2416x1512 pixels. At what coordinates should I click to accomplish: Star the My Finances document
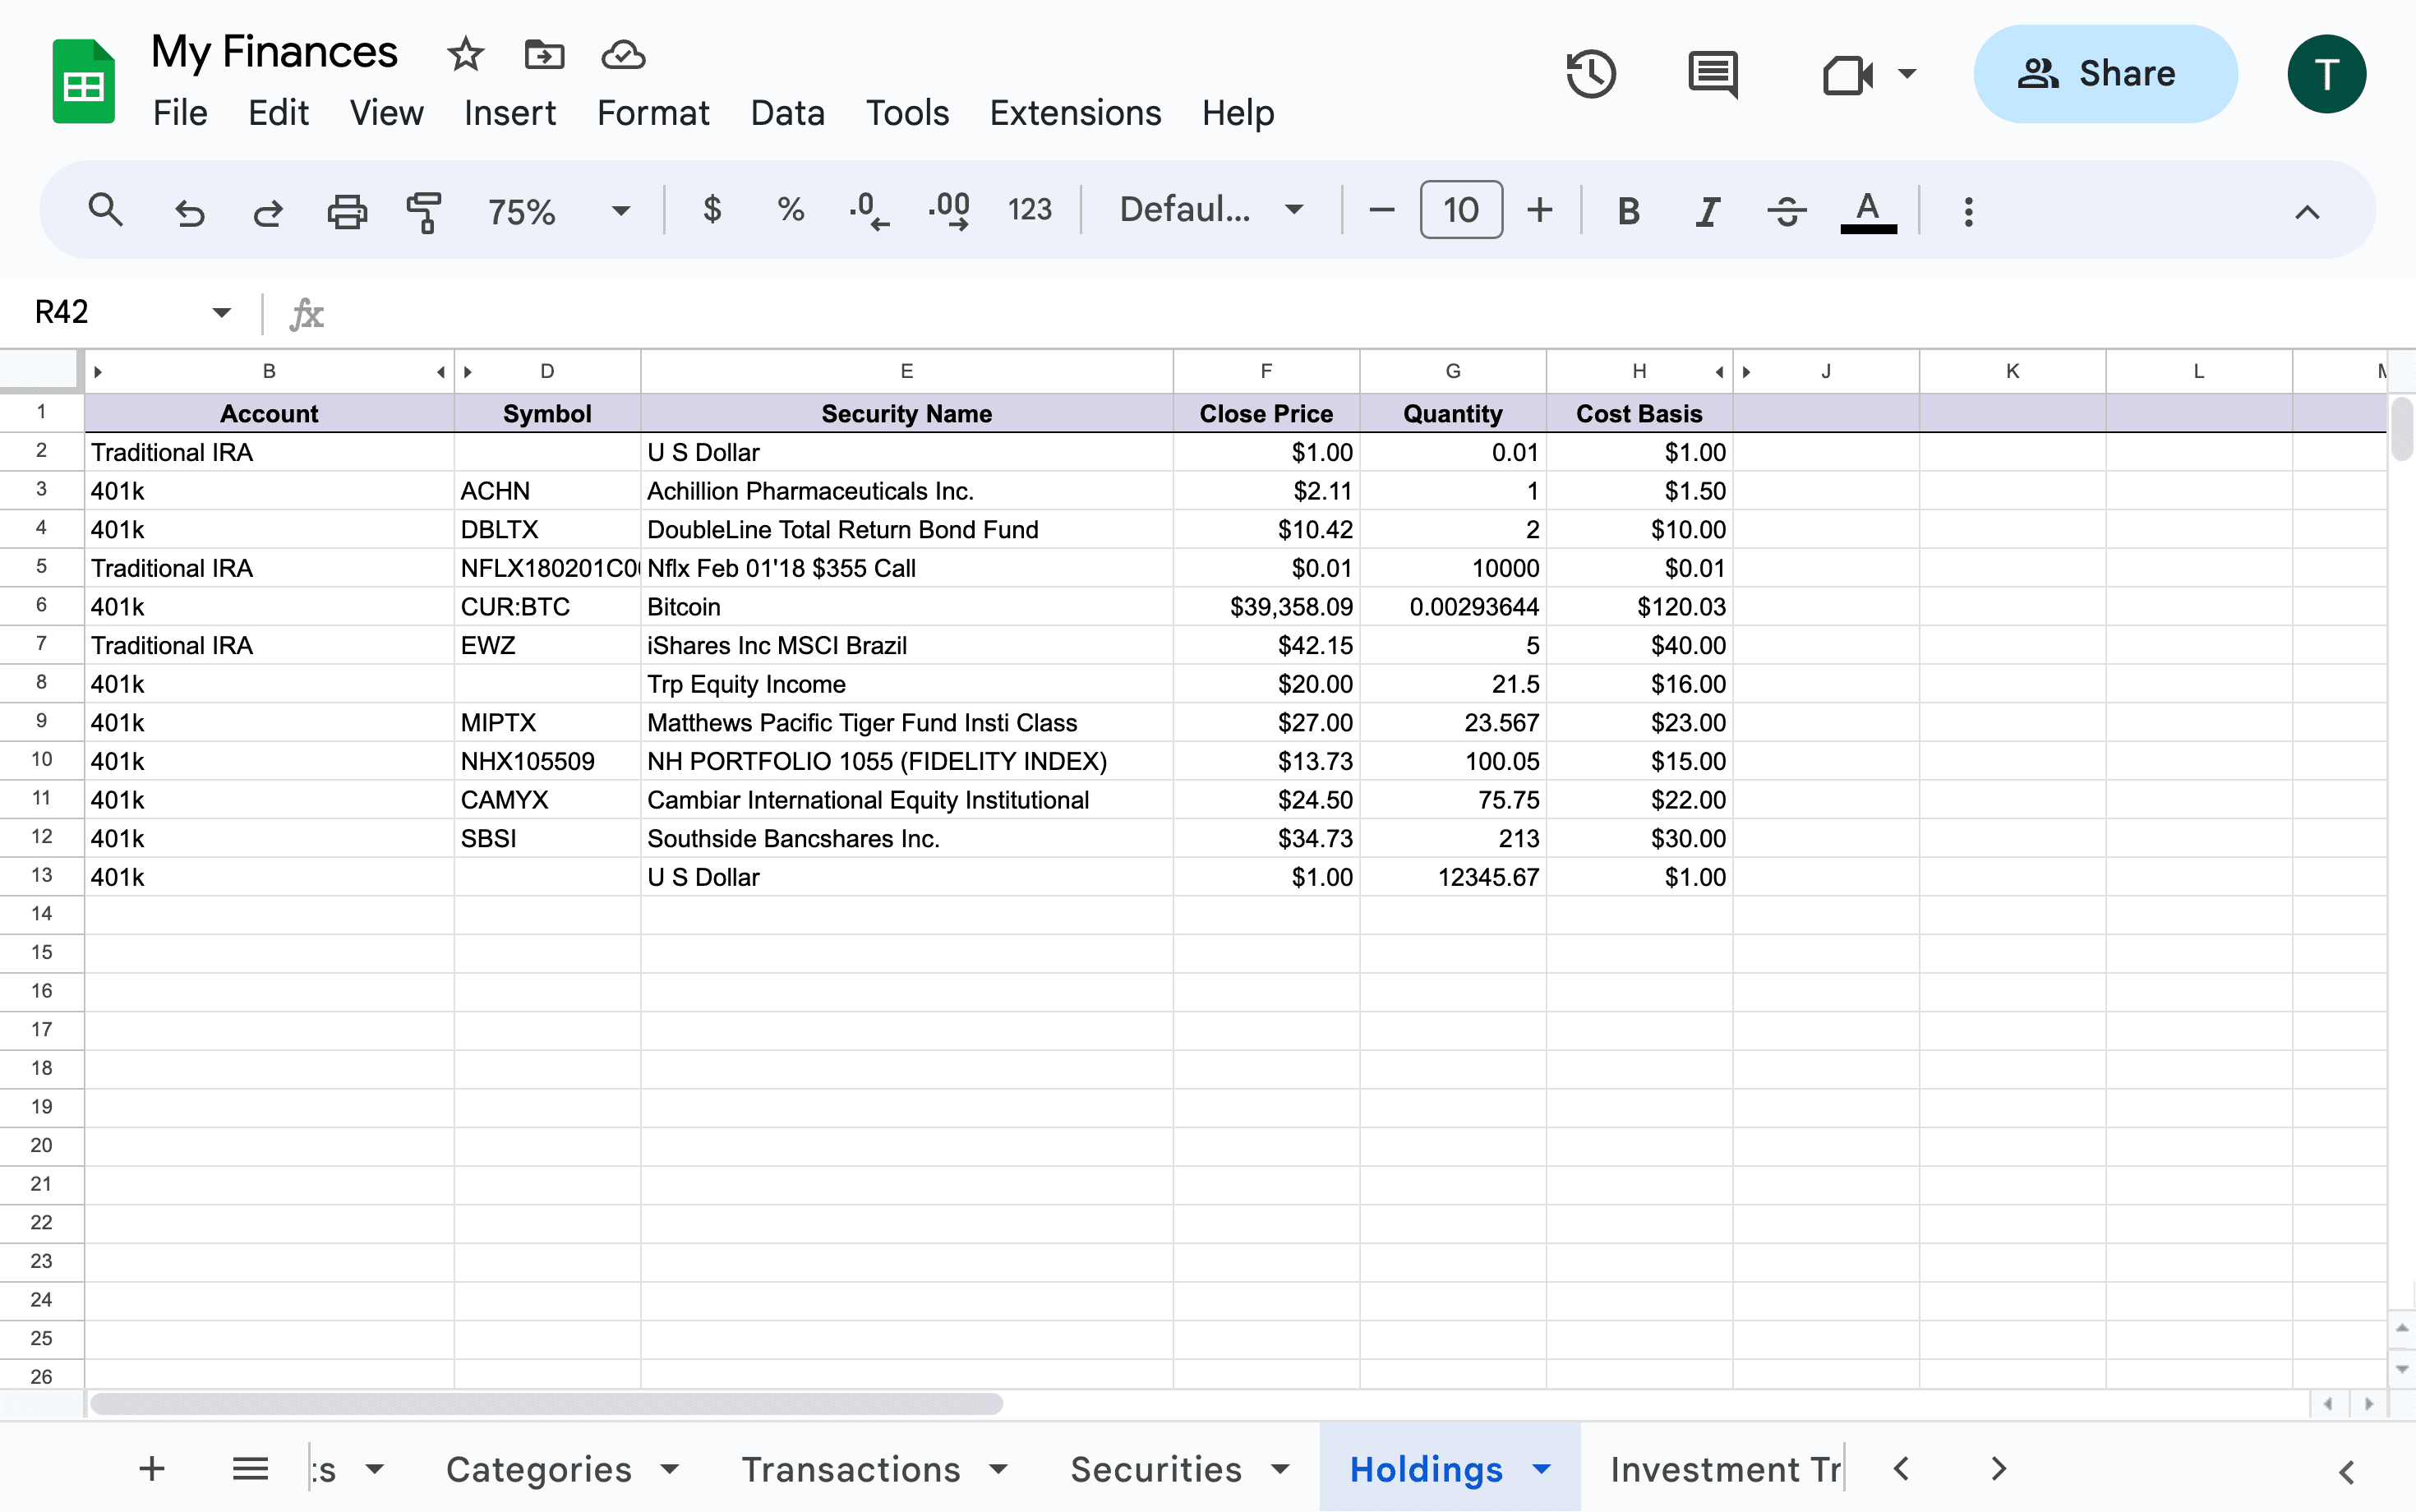[x=465, y=54]
